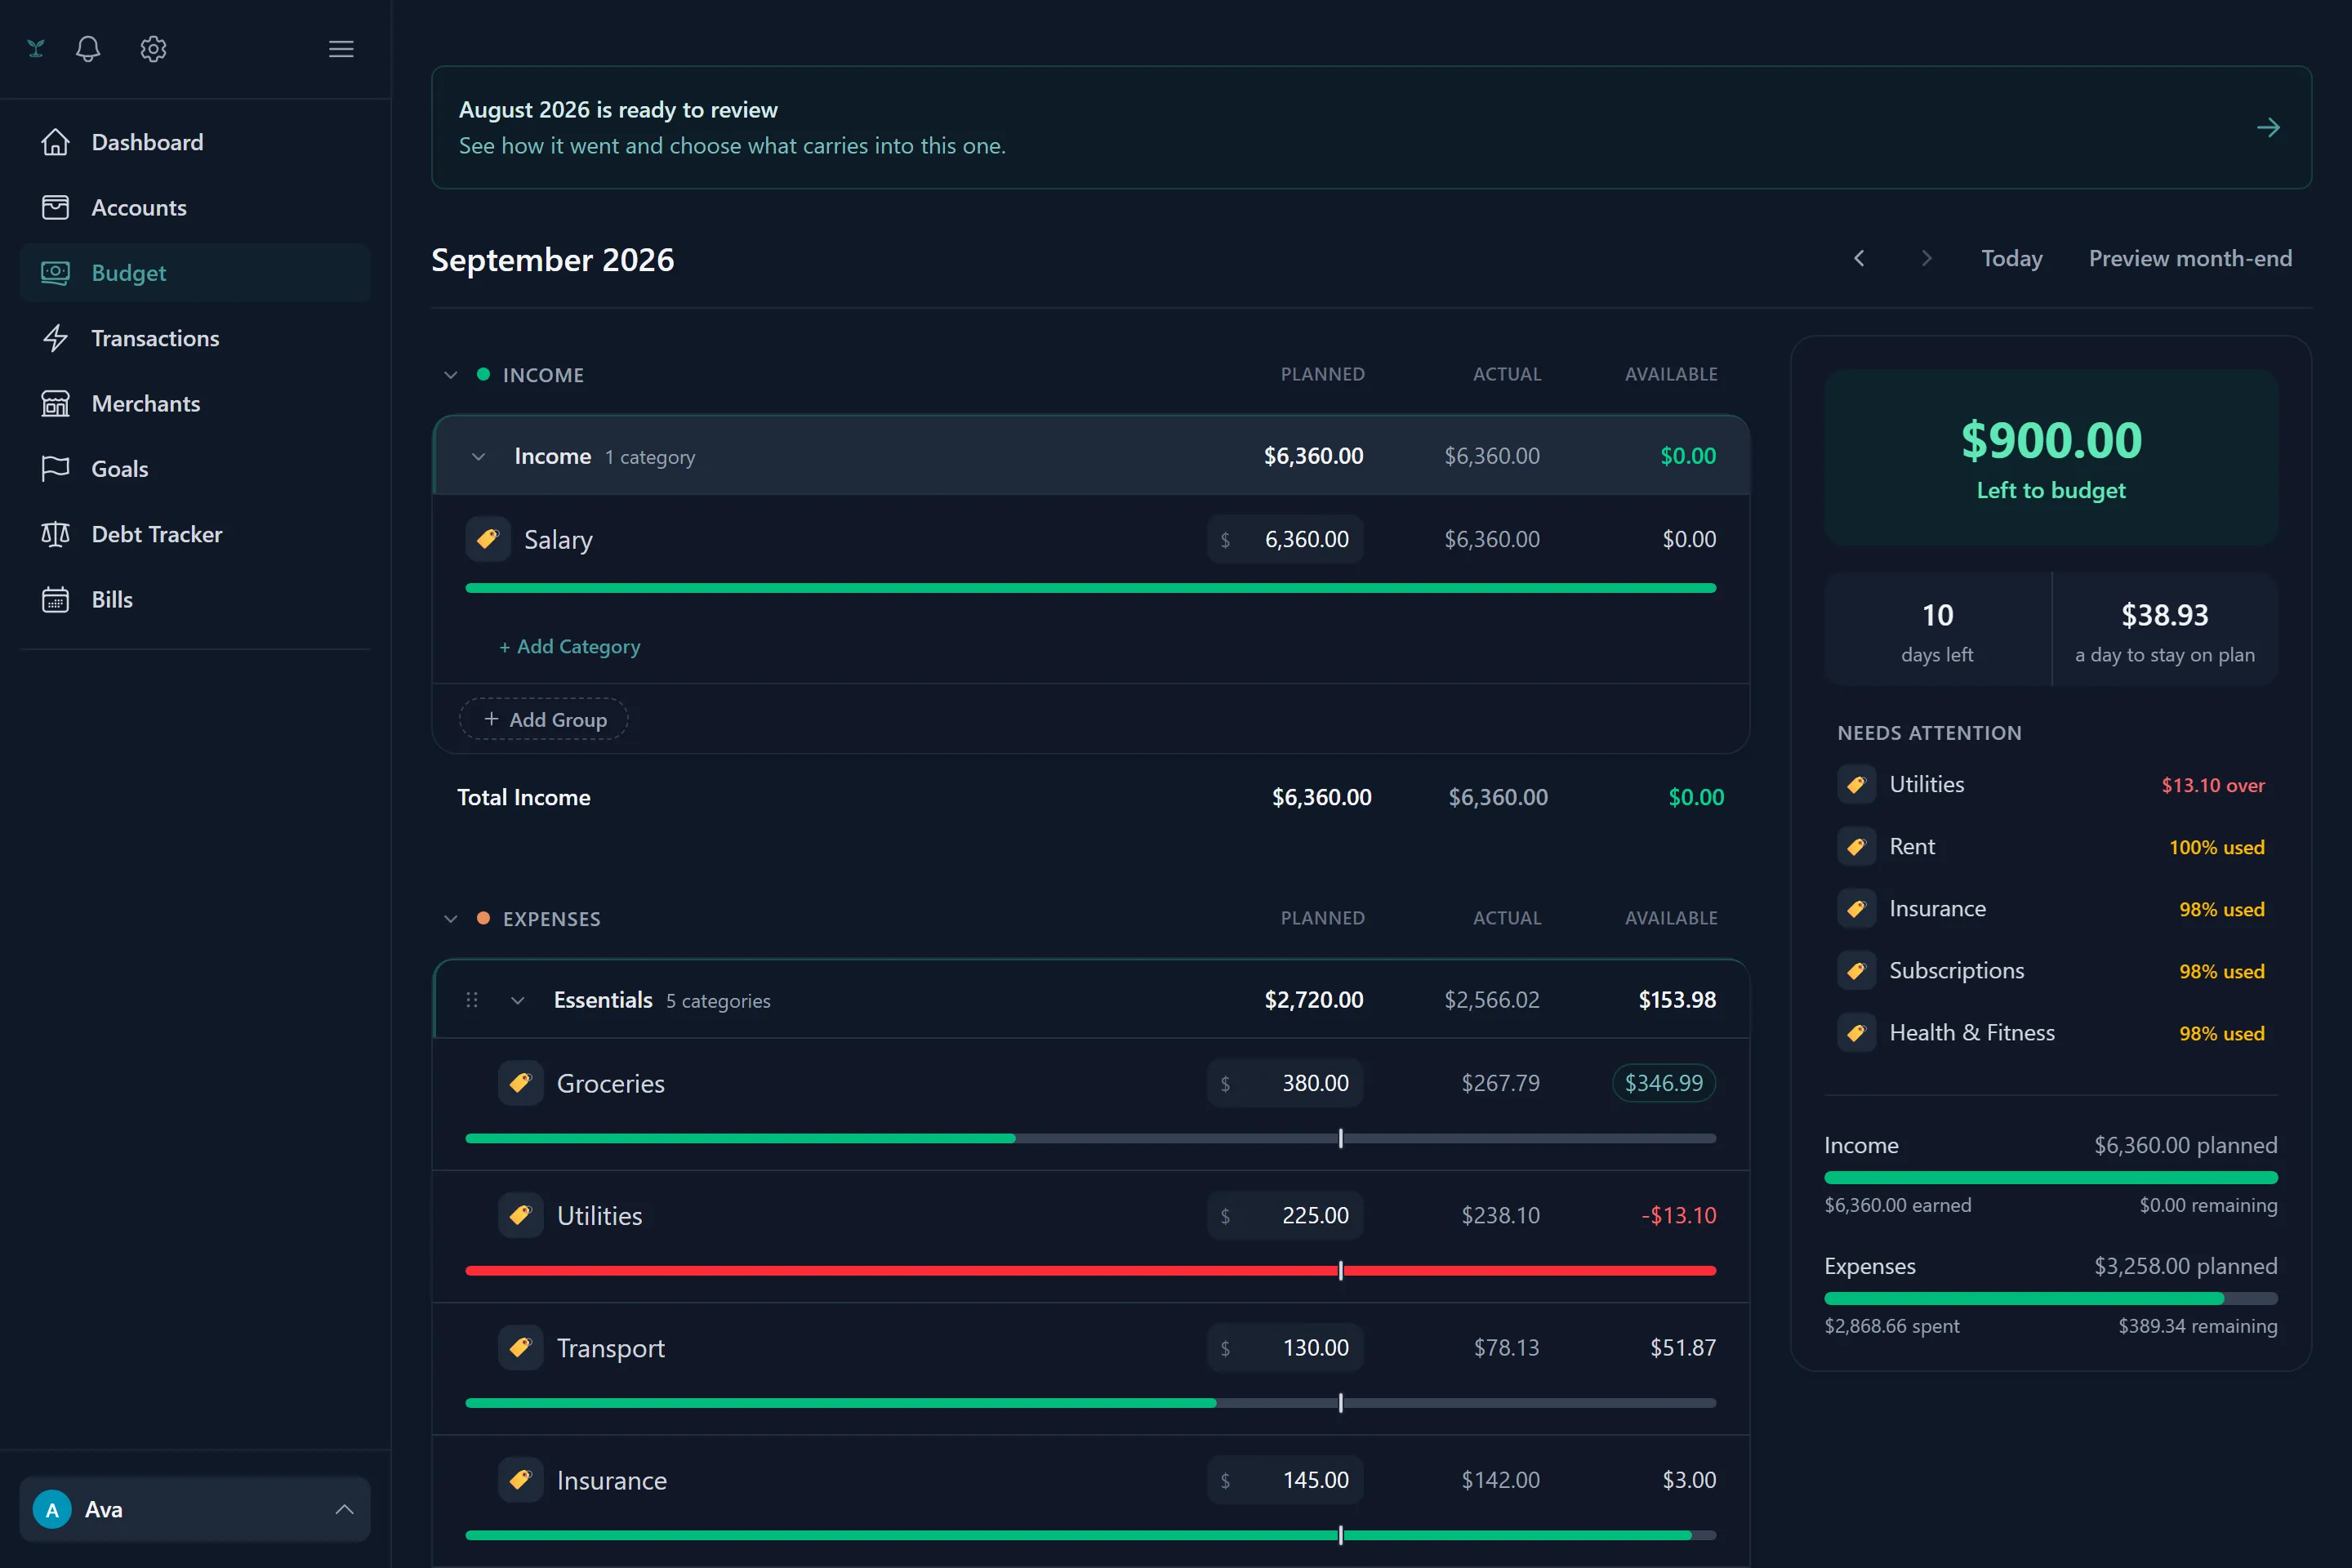Collapse the Essentials group
Image resolution: width=2352 pixels, height=1568 pixels.
[517, 1000]
